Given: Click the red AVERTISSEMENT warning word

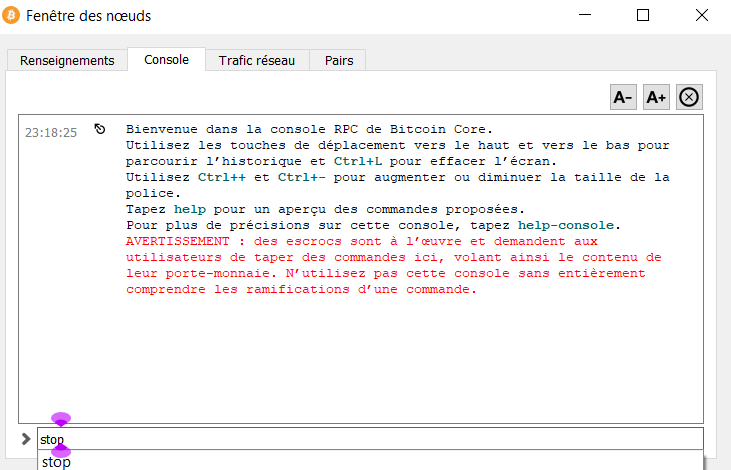Looking at the screenshot, I should click(x=178, y=241).
